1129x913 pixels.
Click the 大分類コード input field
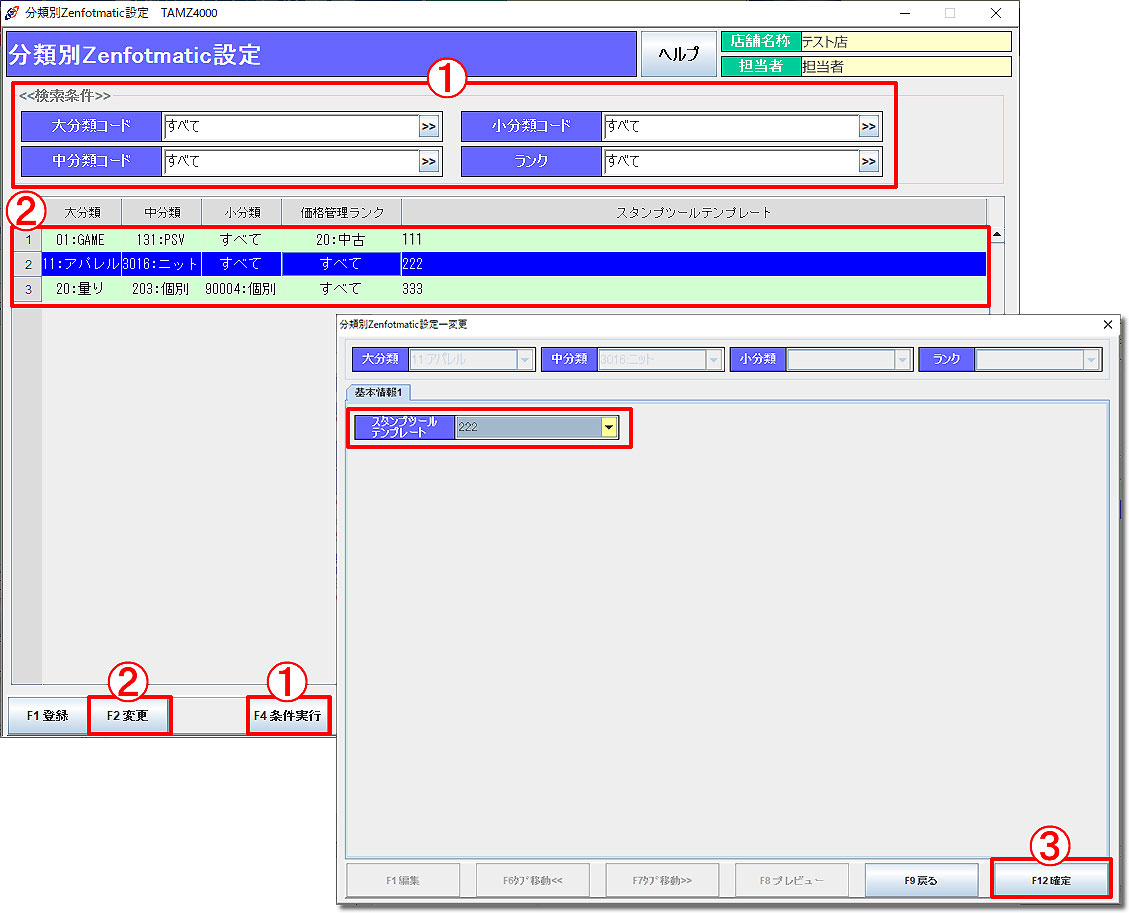[292, 127]
